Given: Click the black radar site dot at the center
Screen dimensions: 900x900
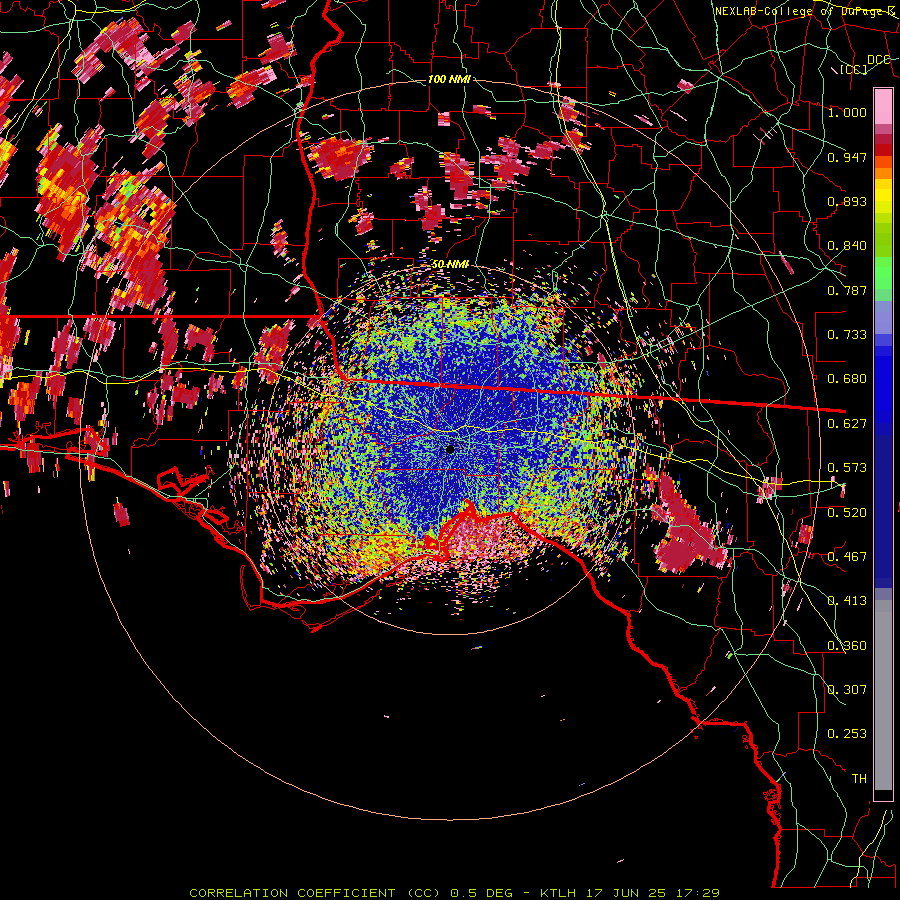Looking at the screenshot, I should pos(450,449).
